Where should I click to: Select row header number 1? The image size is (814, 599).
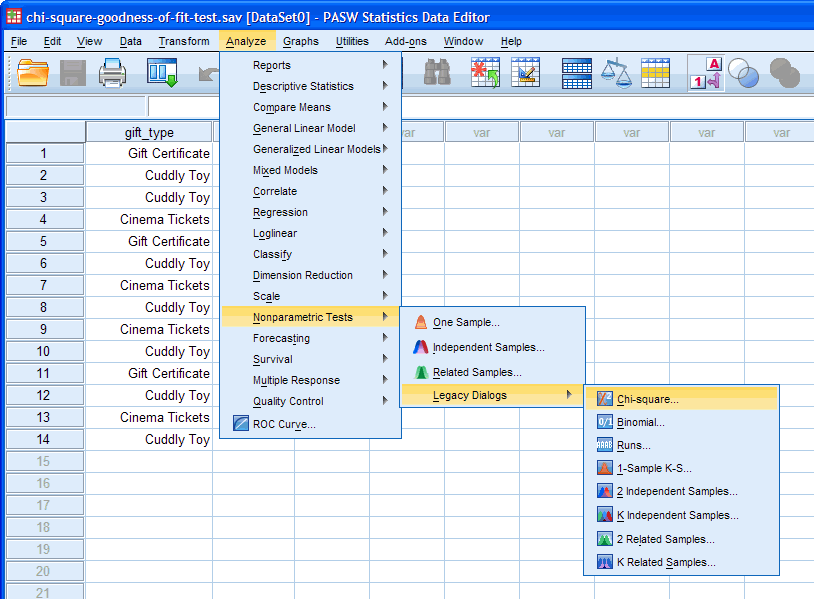pyautogui.click(x=45, y=153)
